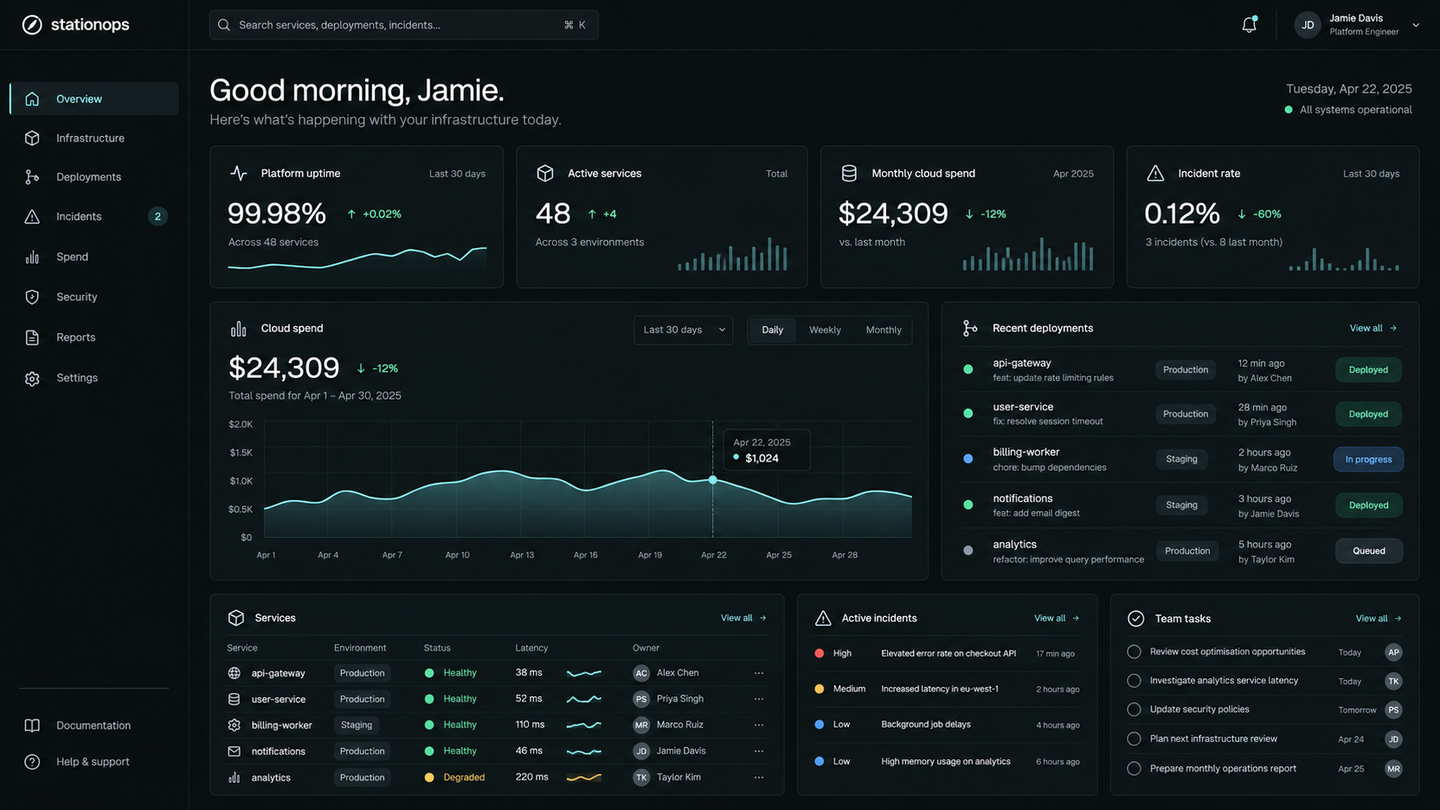This screenshot has width=1440, height=810.
Task: Click the Degraded status for analytics service
Action: pos(455,777)
